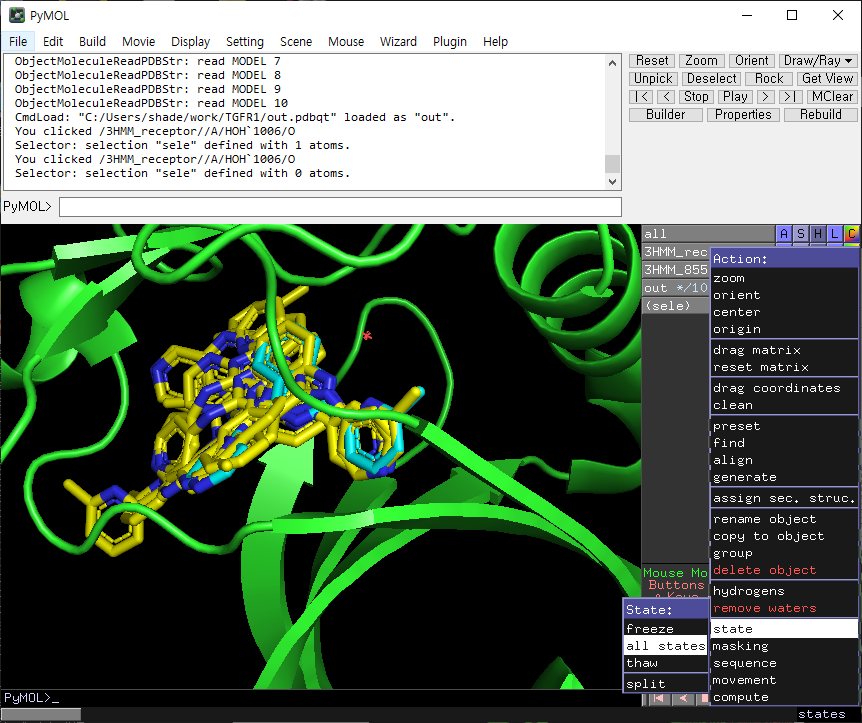862x723 pixels.
Task: Expand the align submenu in Action menu
Action: pos(784,460)
